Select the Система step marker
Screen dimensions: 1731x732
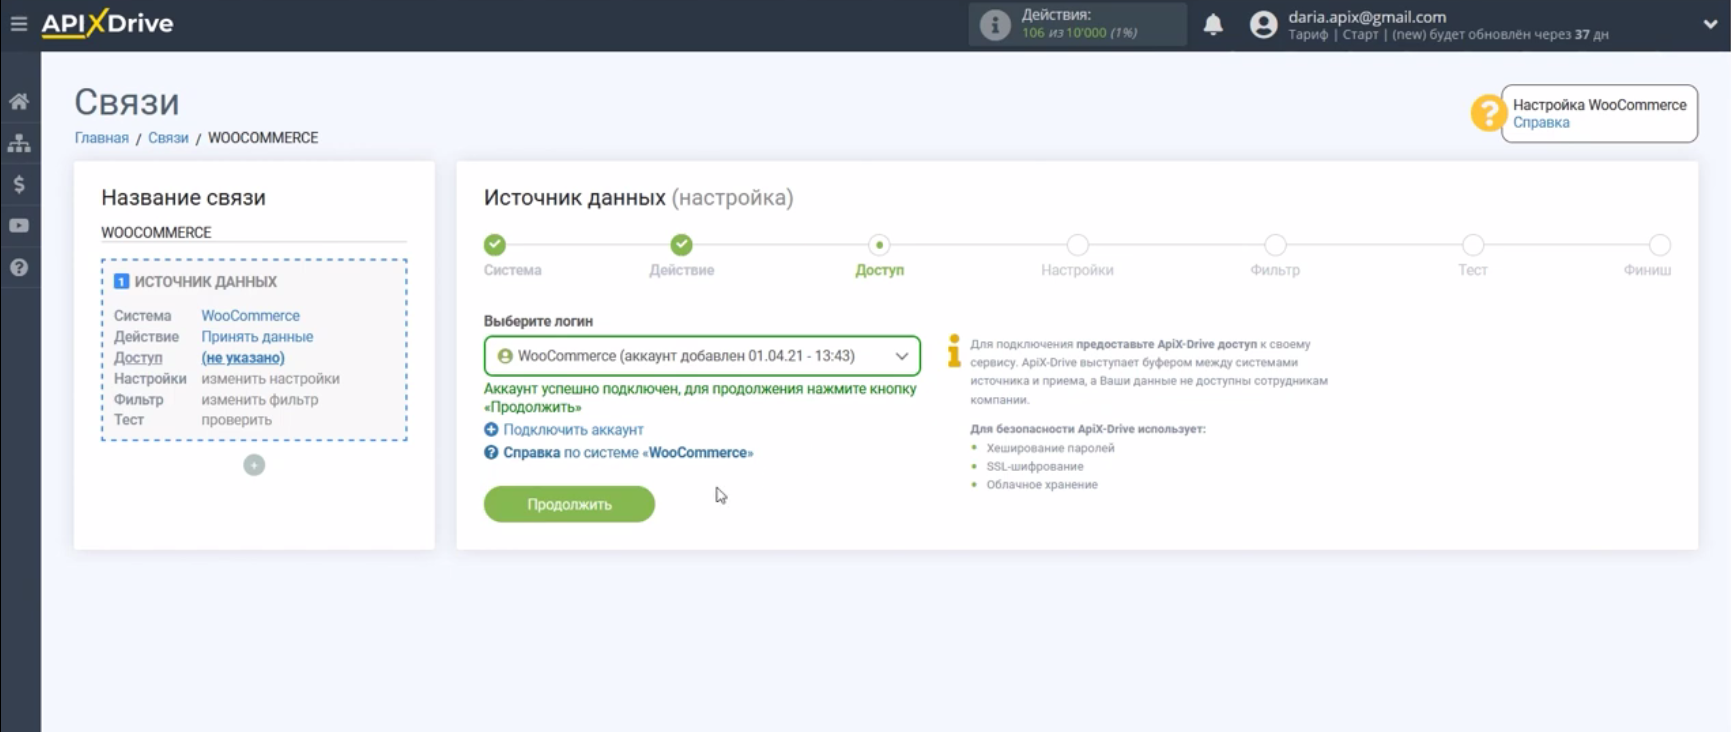tap(495, 245)
